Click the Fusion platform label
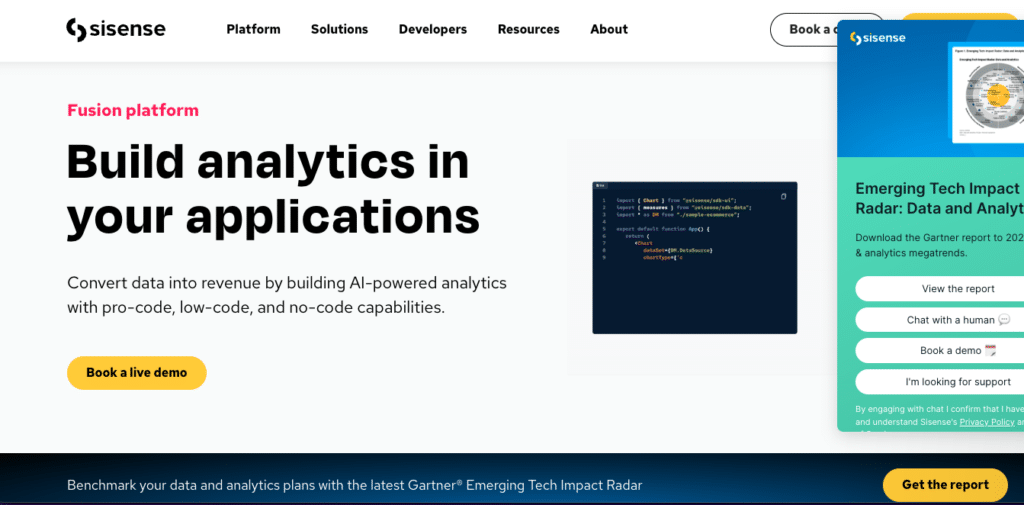 [x=133, y=110]
